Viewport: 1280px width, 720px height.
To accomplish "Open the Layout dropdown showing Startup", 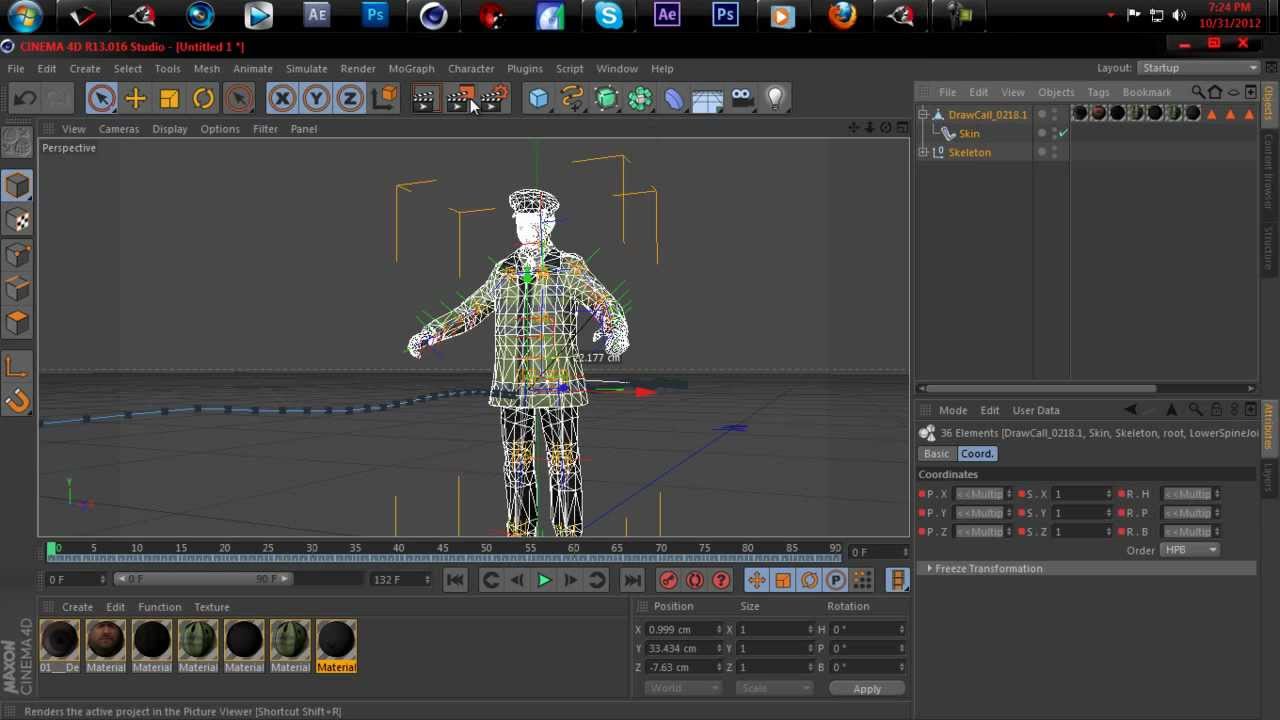I will 1198,68.
